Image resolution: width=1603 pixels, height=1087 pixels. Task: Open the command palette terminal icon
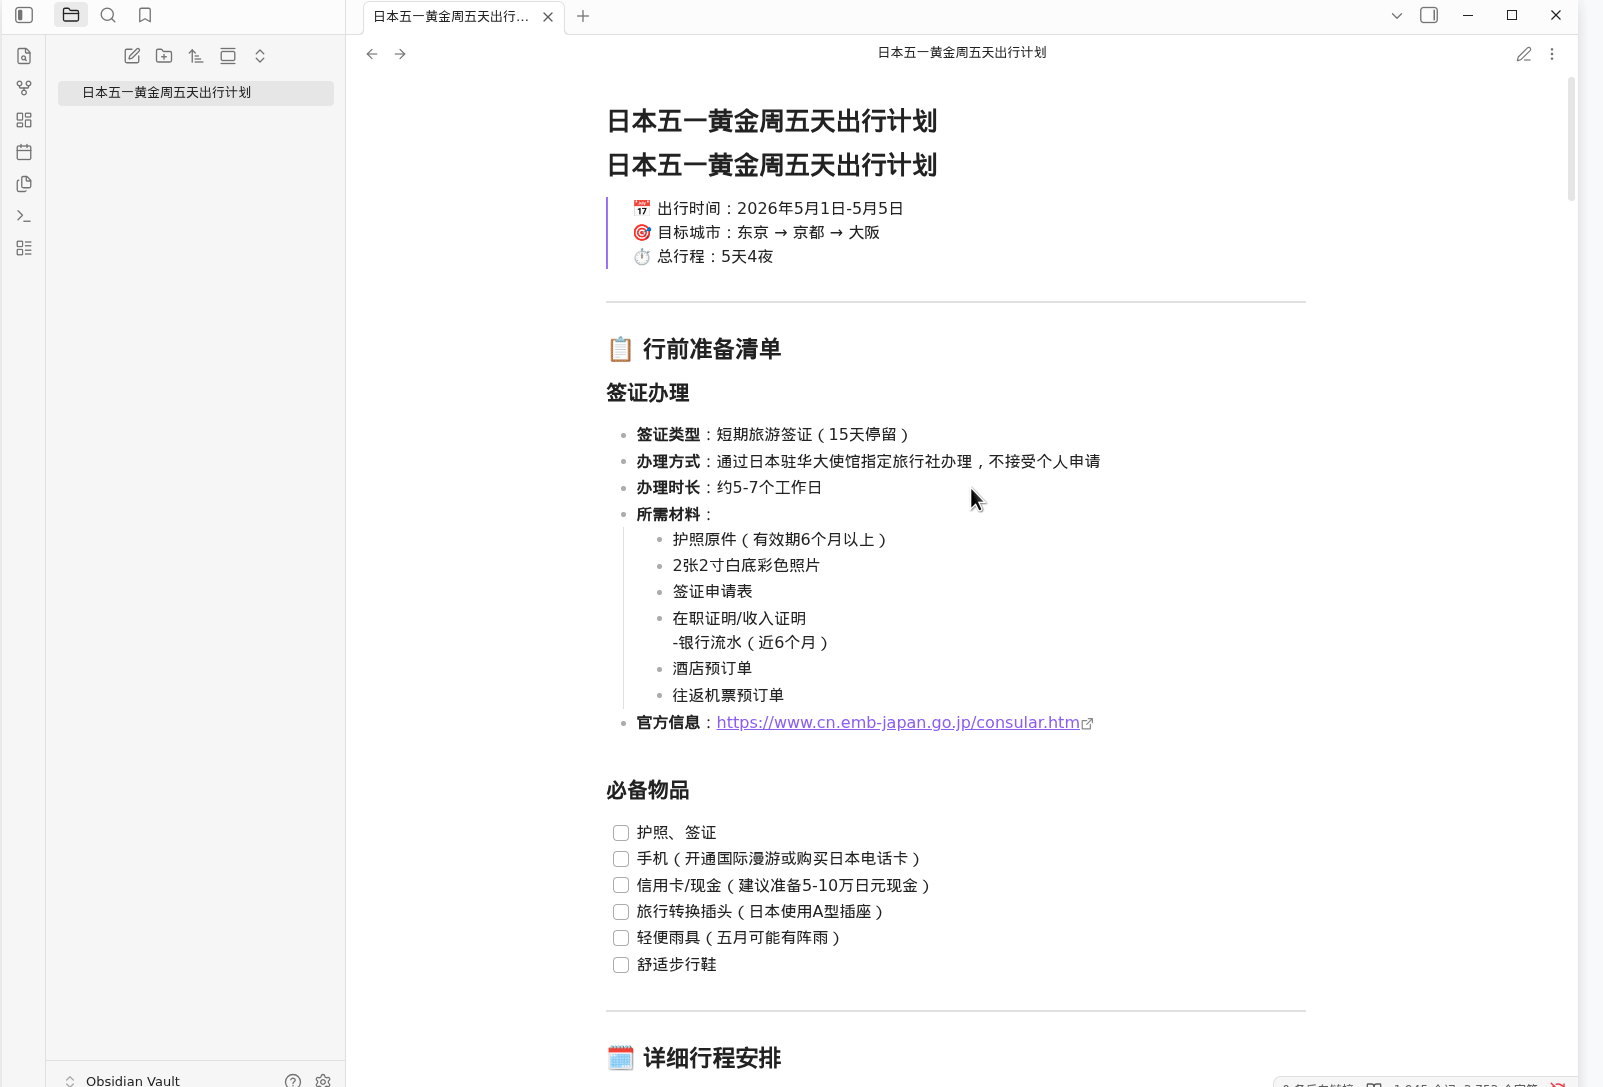(x=23, y=215)
